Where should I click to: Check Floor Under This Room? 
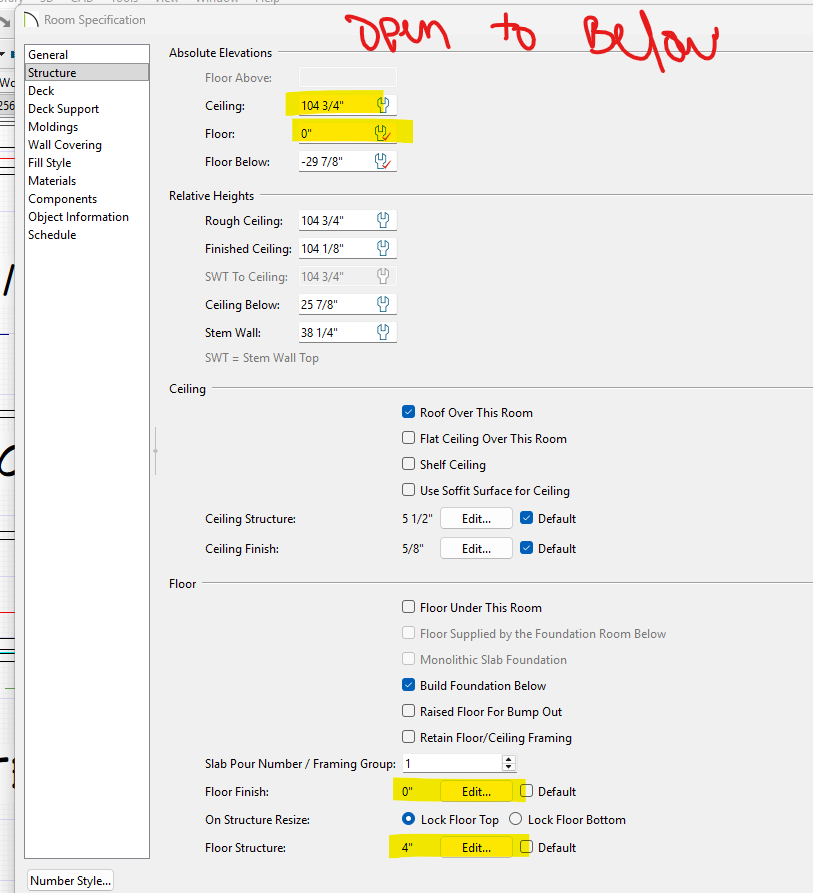pyautogui.click(x=408, y=607)
